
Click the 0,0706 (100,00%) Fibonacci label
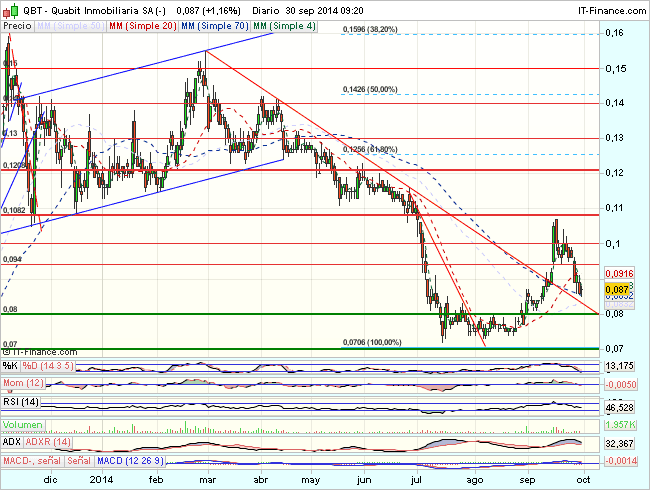coord(372,342)
